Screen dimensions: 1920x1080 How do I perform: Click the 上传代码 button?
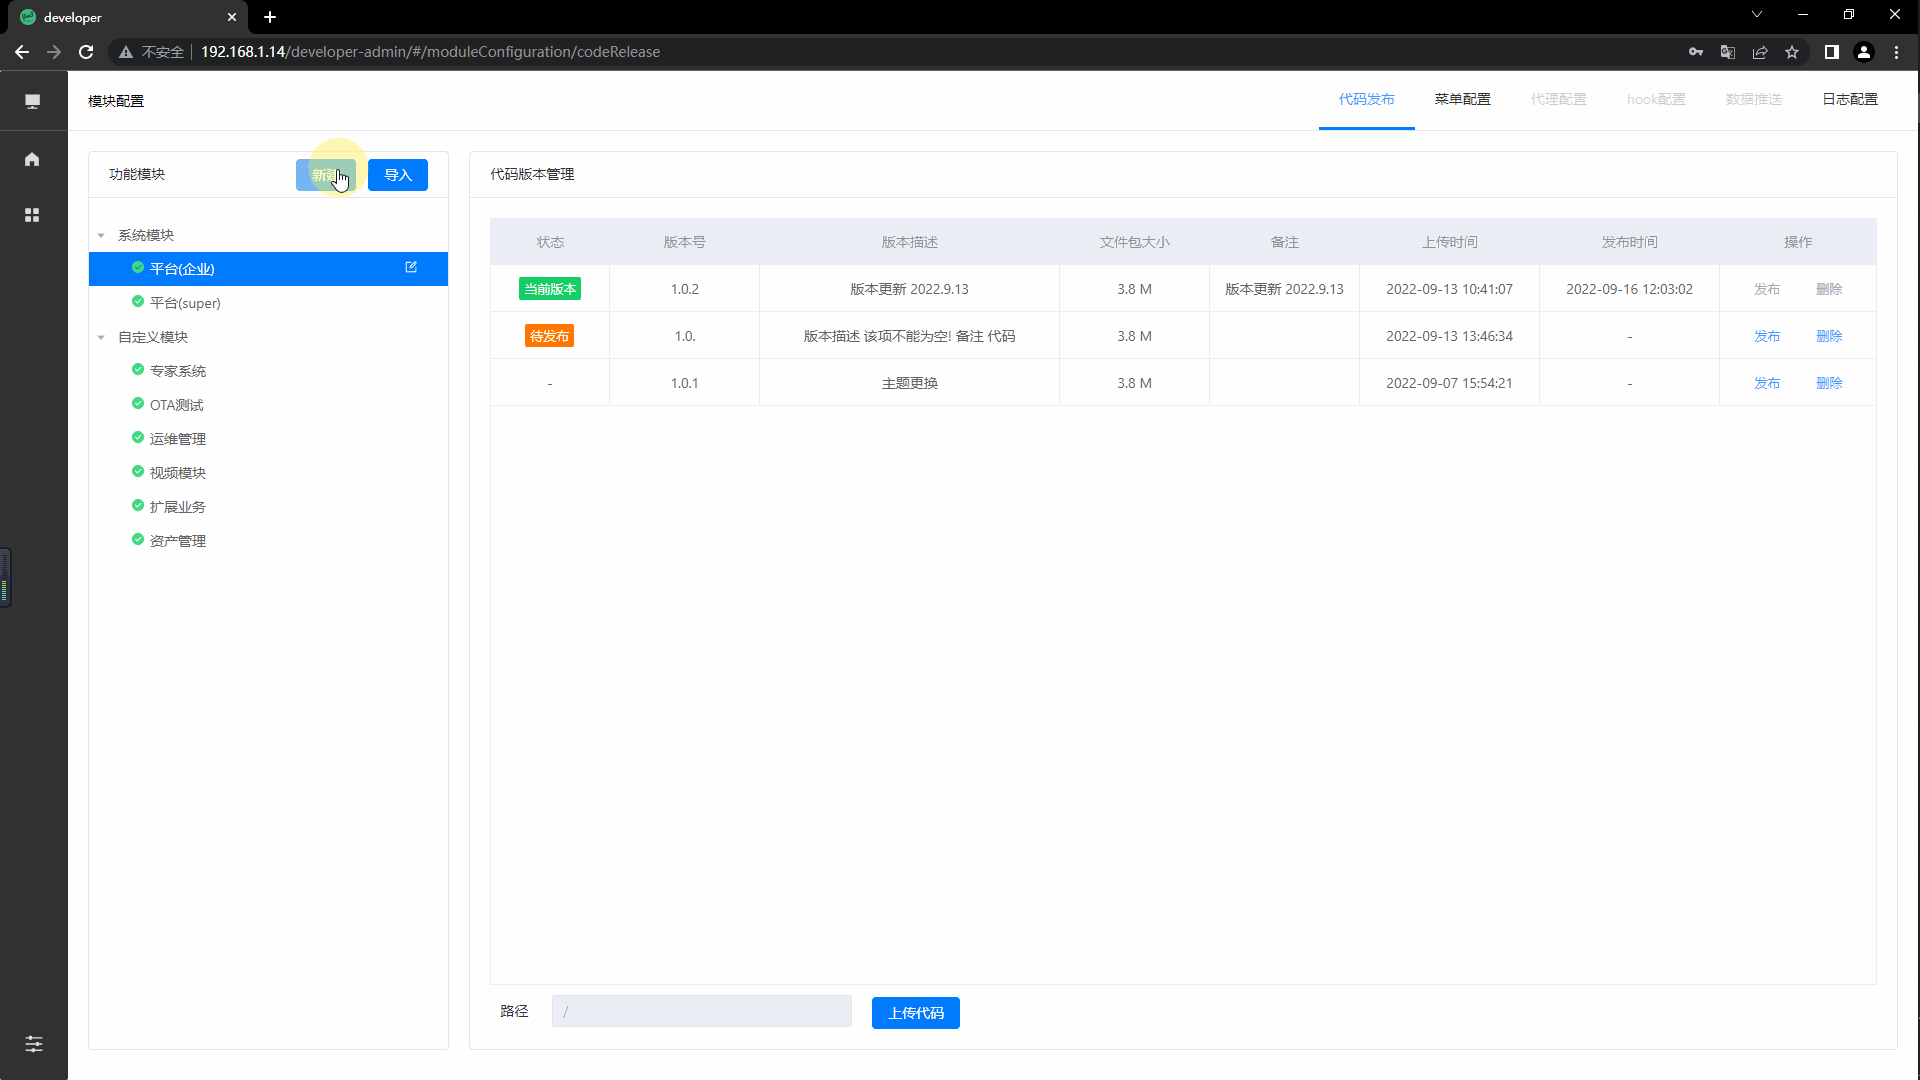pos(915,1013)
